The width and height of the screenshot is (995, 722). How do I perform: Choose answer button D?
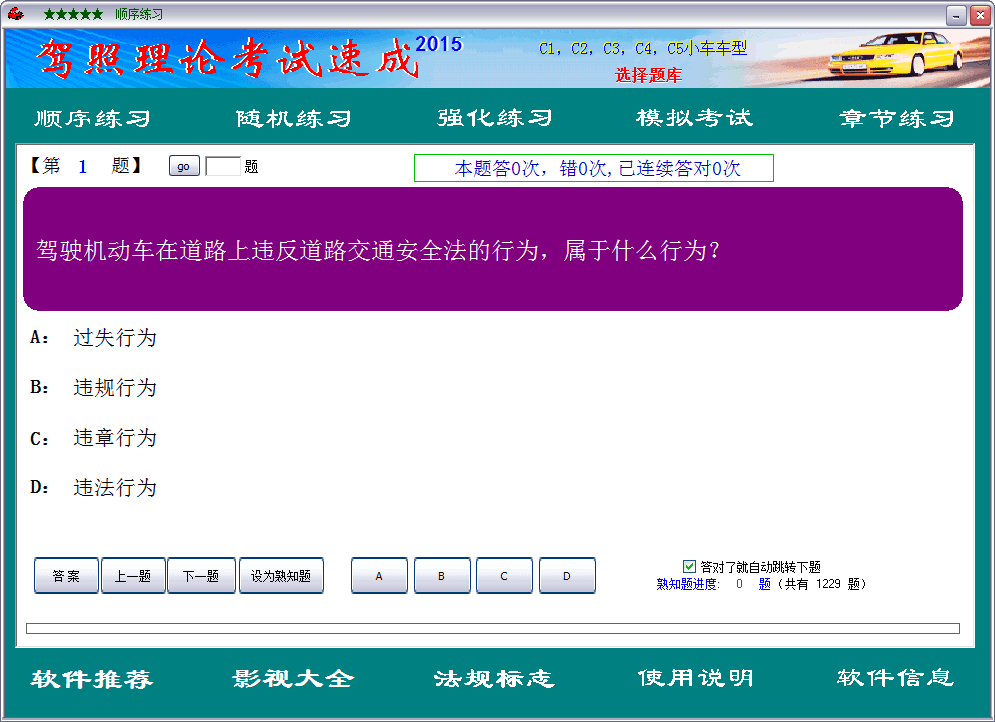click(567, 576)
